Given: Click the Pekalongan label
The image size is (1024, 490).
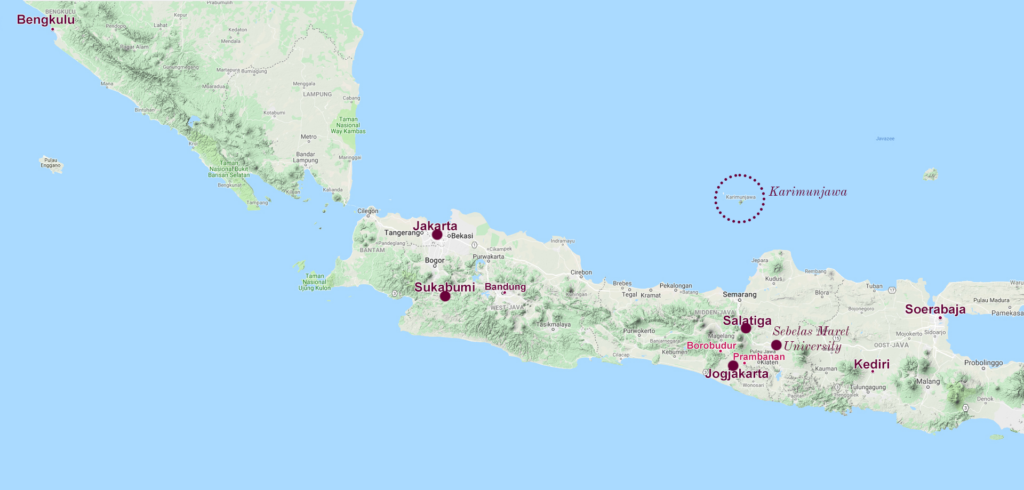Looking at the screenshot, I should [675, 286].
